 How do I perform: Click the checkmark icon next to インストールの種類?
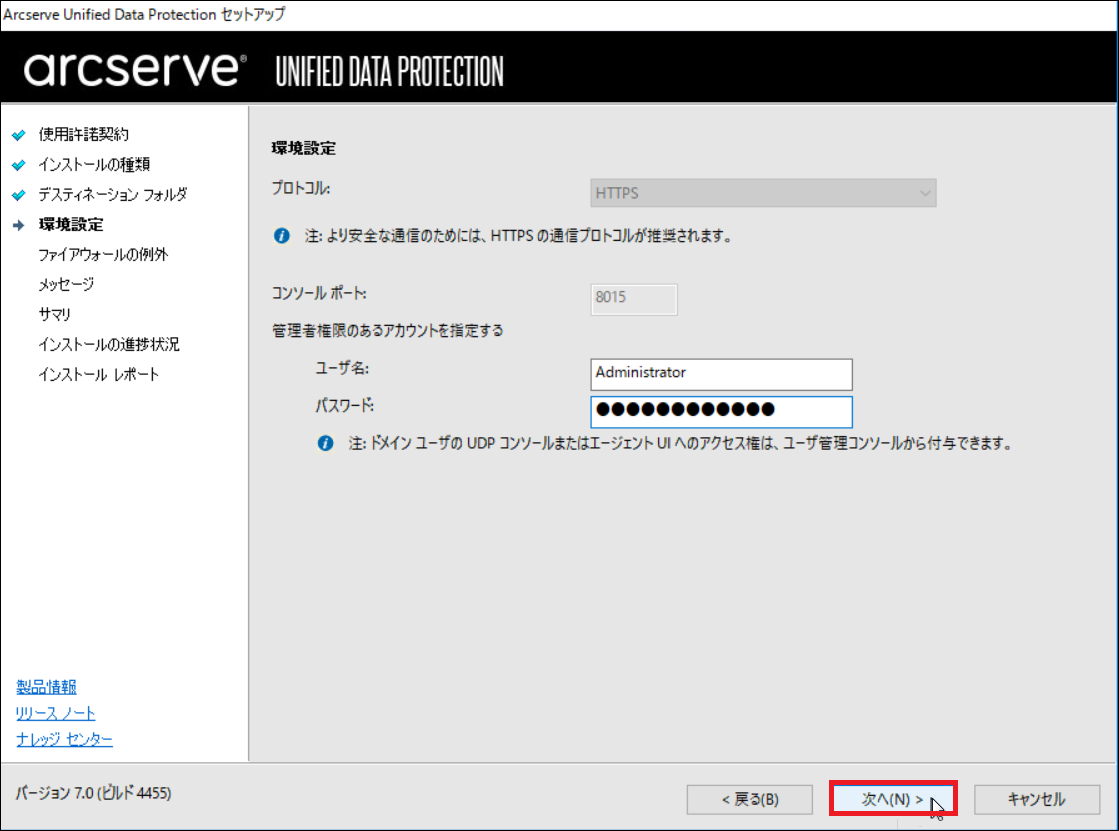pos(19,165)
